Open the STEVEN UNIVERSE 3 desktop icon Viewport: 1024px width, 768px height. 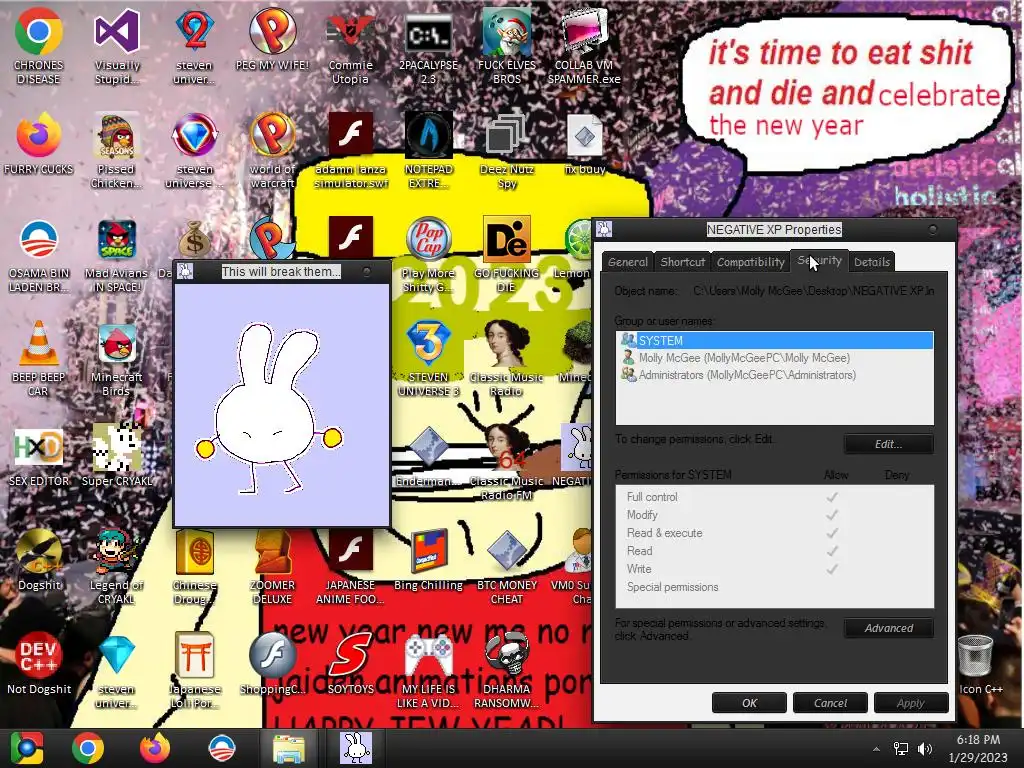click(428, 358)
